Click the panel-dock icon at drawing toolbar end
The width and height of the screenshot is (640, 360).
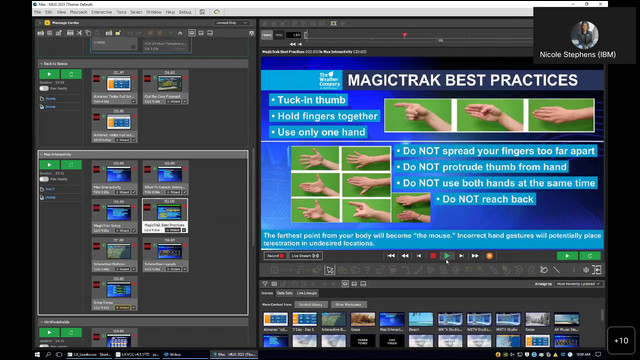(596, 270)
